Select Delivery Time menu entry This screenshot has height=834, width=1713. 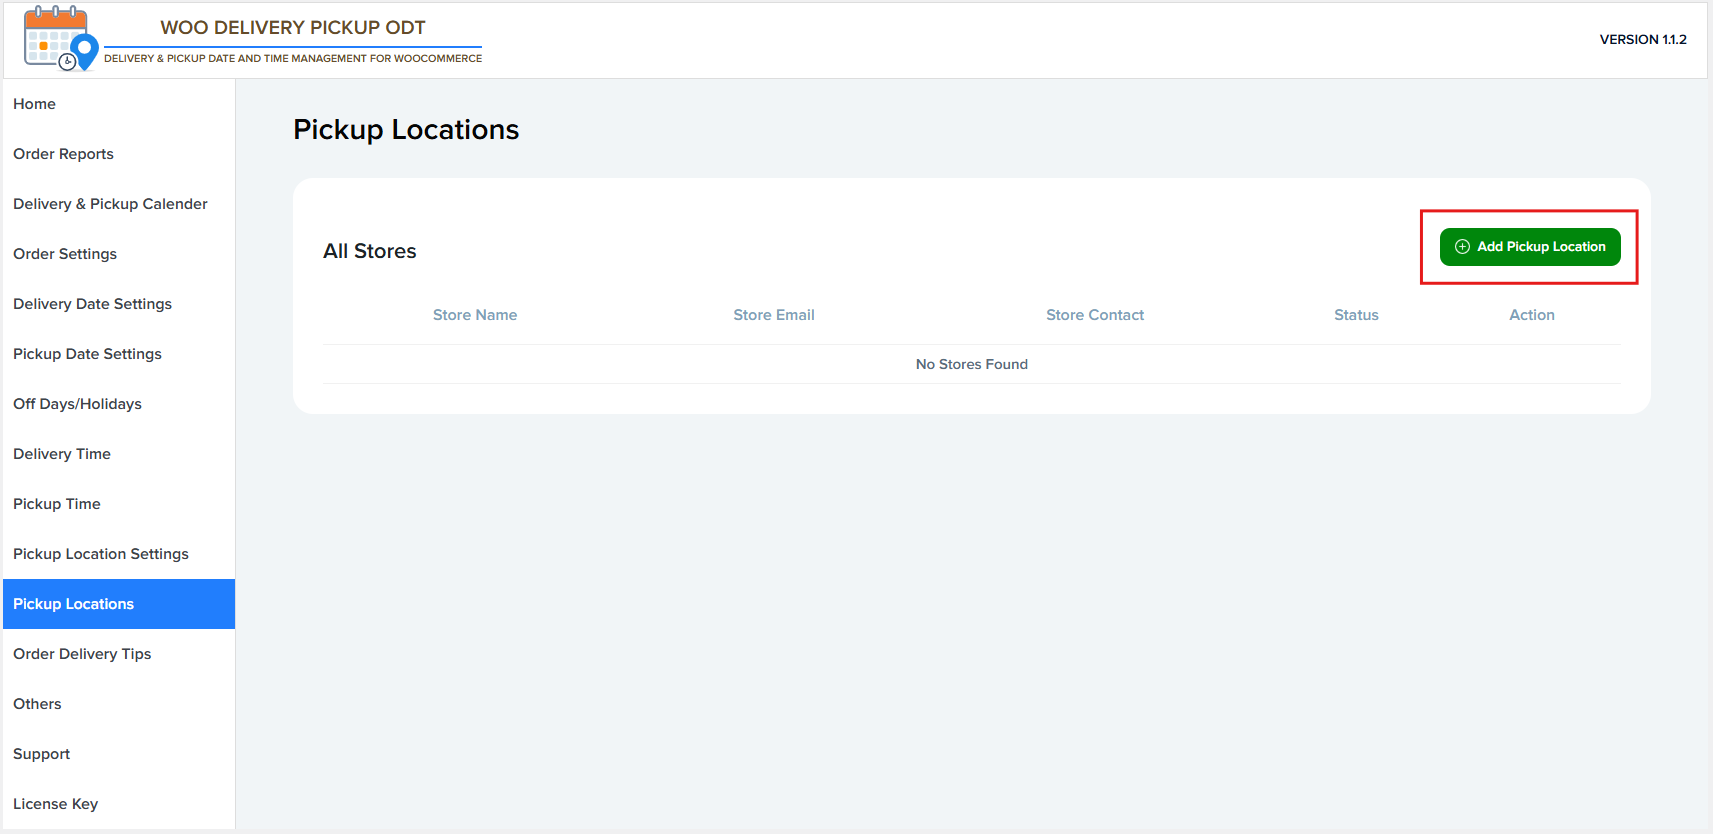62,454
